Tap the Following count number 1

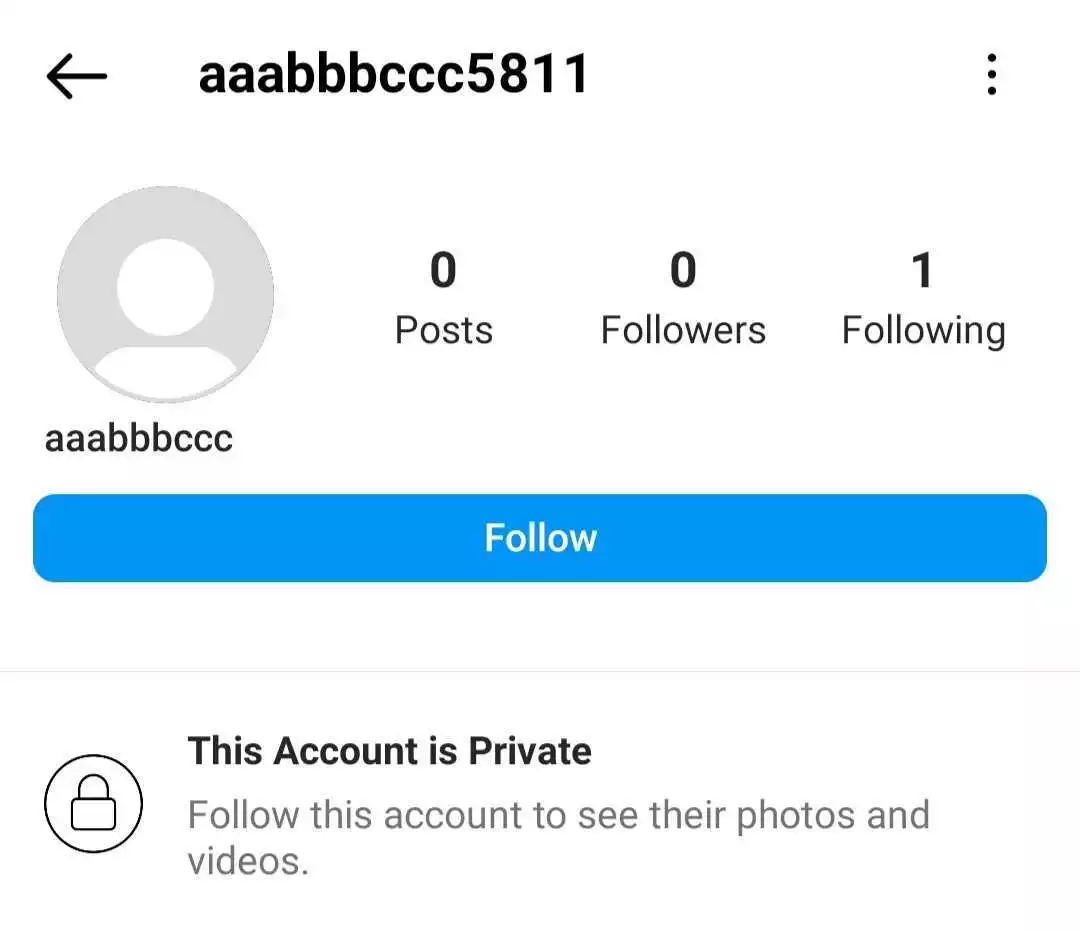coord(923,271)
